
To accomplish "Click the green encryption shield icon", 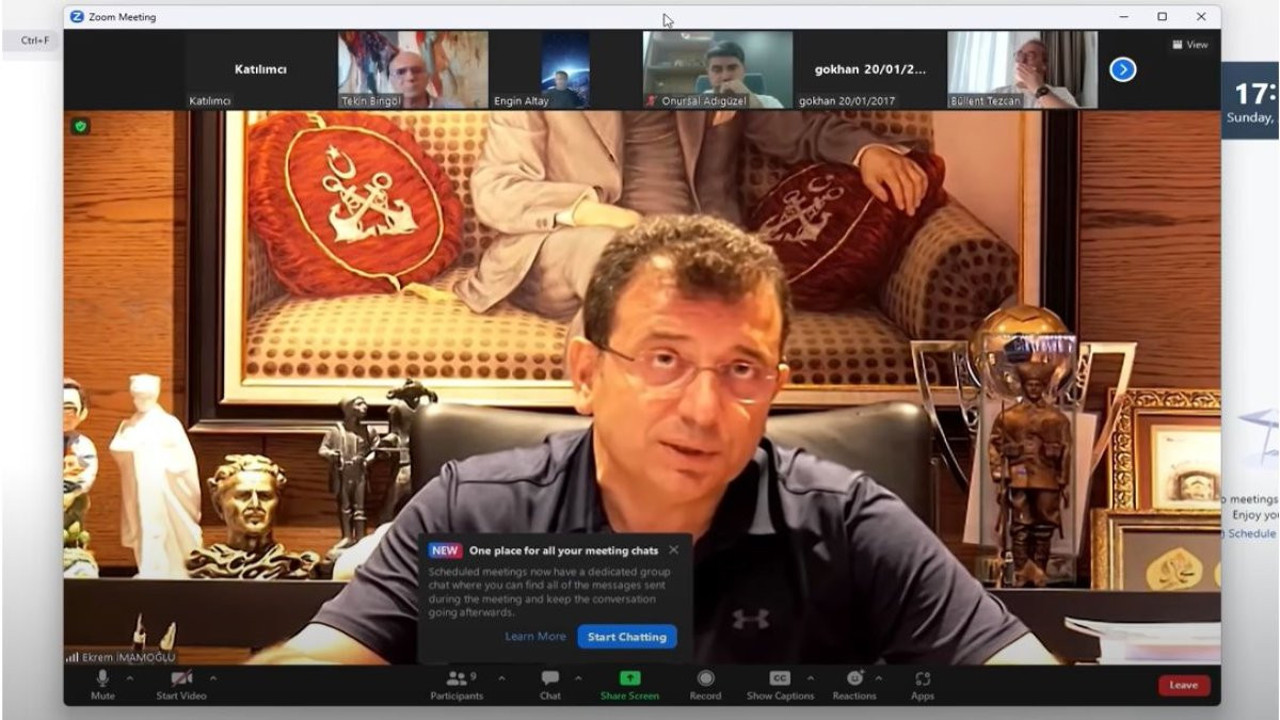I will click(x=81, y=126).
